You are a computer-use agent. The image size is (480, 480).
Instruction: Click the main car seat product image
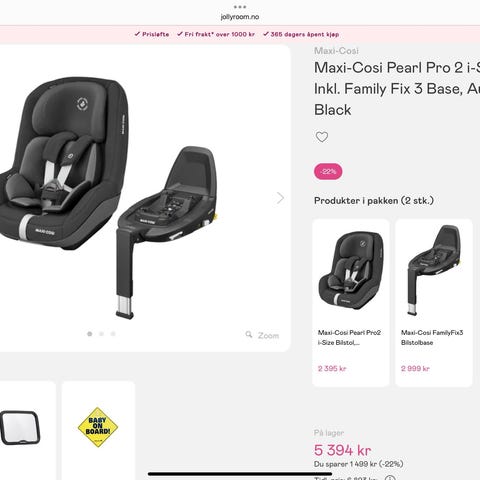point(110,197)
